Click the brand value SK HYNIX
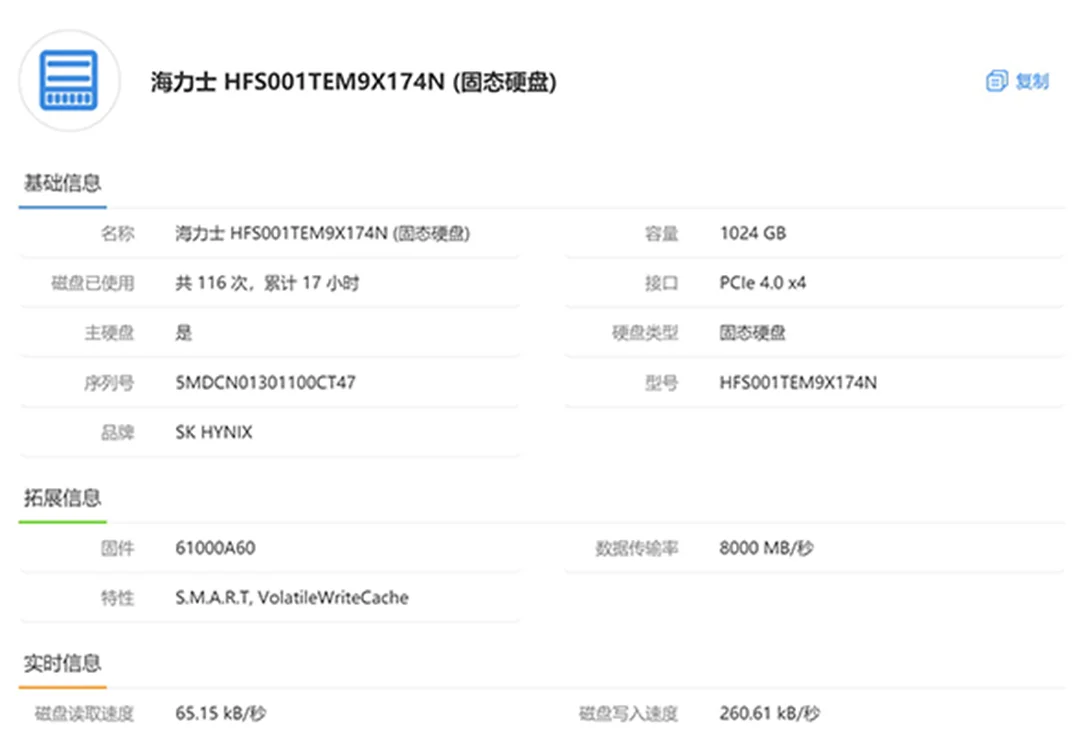The height and width of the screenshot is (733, 1080). click(x=213, y=433)
